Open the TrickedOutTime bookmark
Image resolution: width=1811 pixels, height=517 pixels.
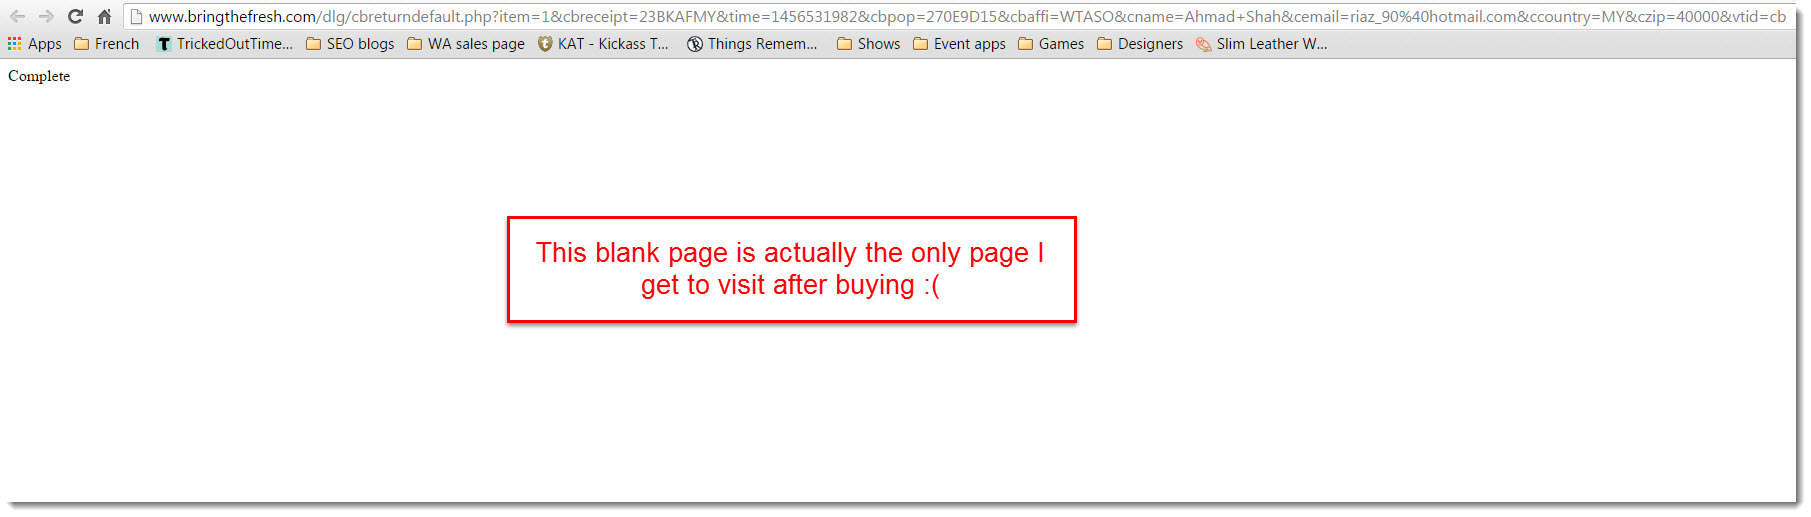pyautogui.click(x=225, y=44)
